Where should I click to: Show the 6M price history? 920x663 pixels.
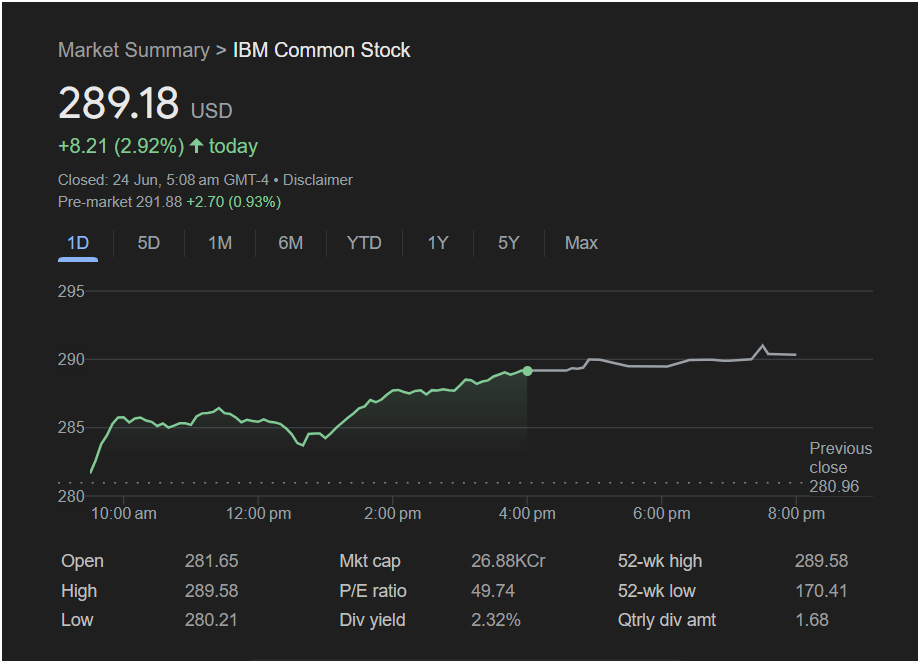coord(290,243)
